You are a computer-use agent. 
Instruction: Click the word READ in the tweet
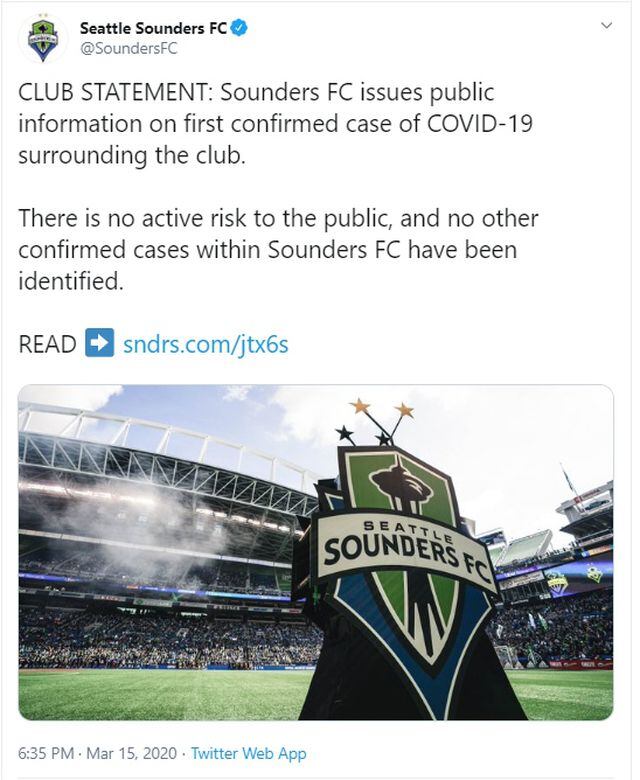[47, 344]
